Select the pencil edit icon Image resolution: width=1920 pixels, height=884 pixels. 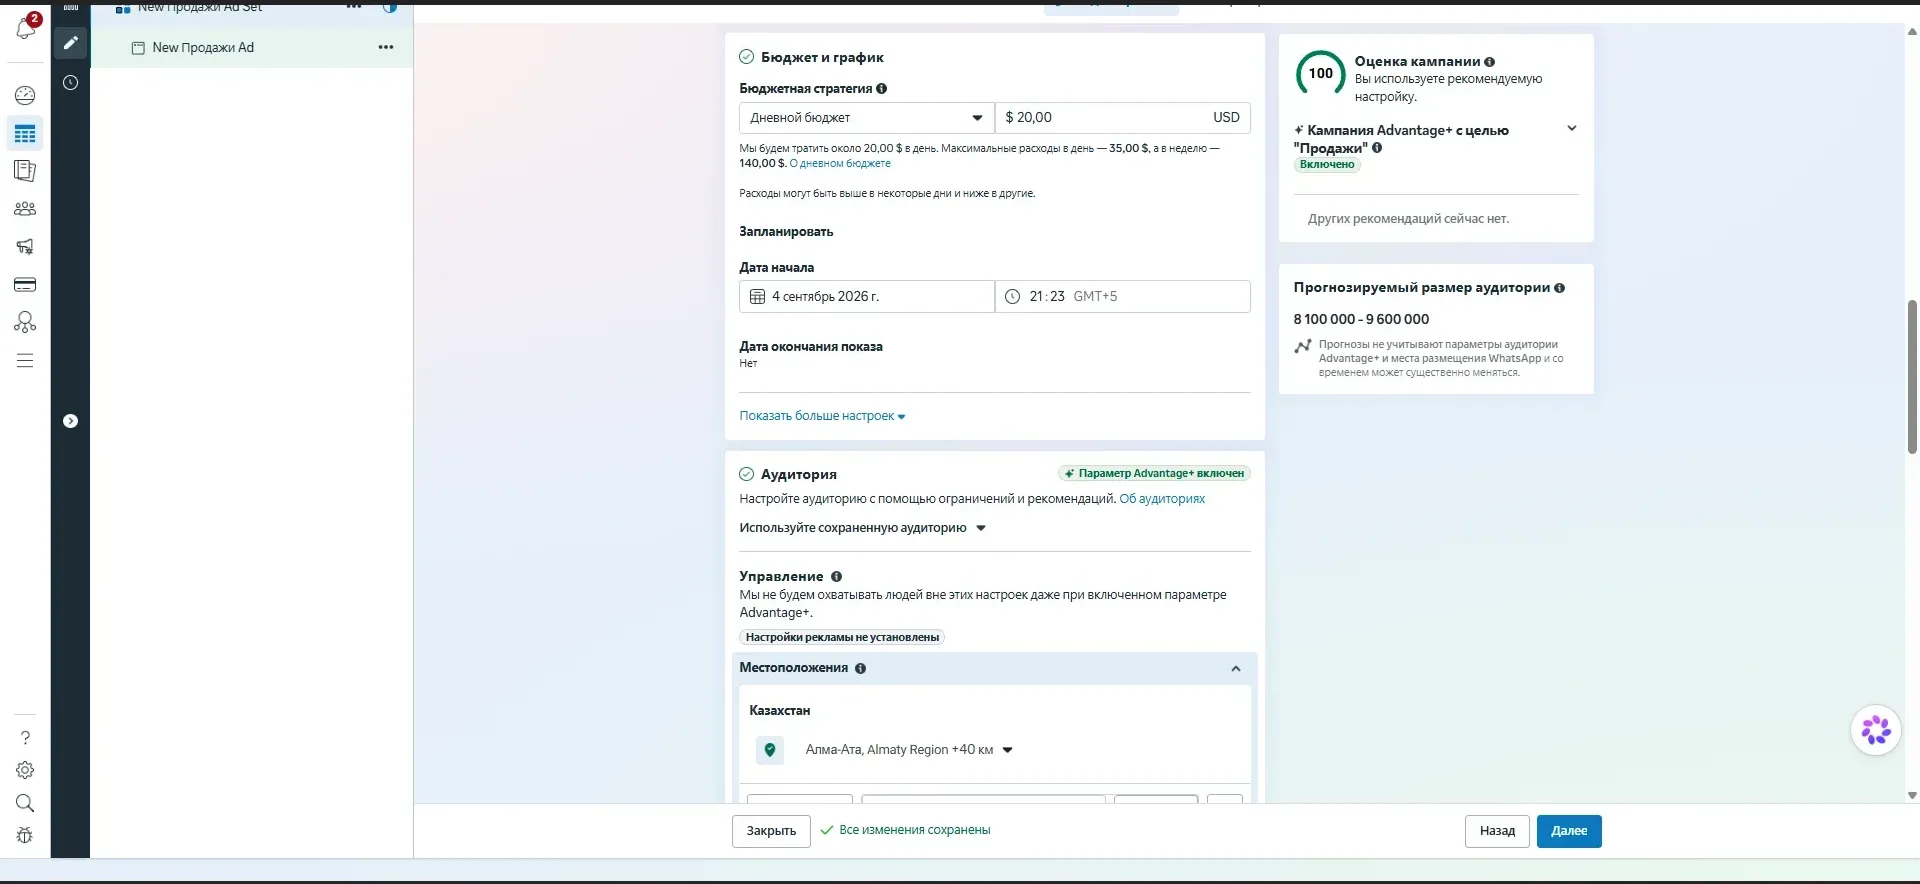coord(70,43)
